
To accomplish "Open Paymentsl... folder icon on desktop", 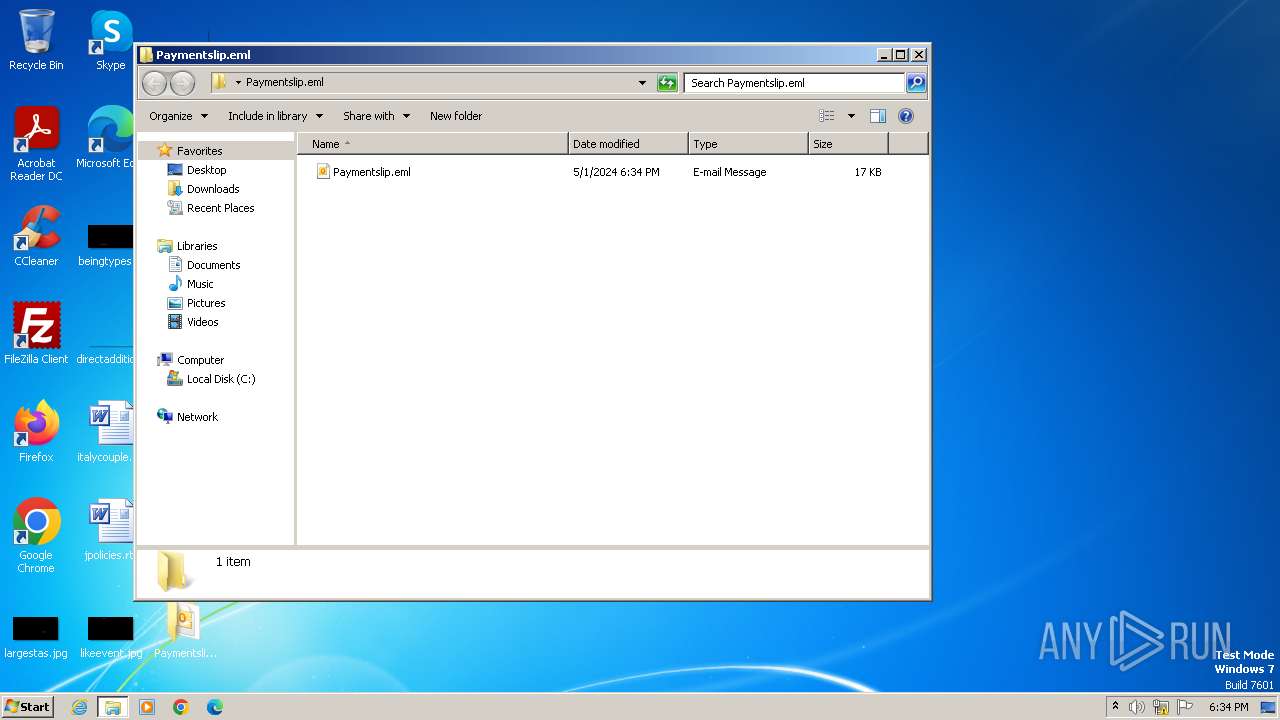I will pos(184,630).
